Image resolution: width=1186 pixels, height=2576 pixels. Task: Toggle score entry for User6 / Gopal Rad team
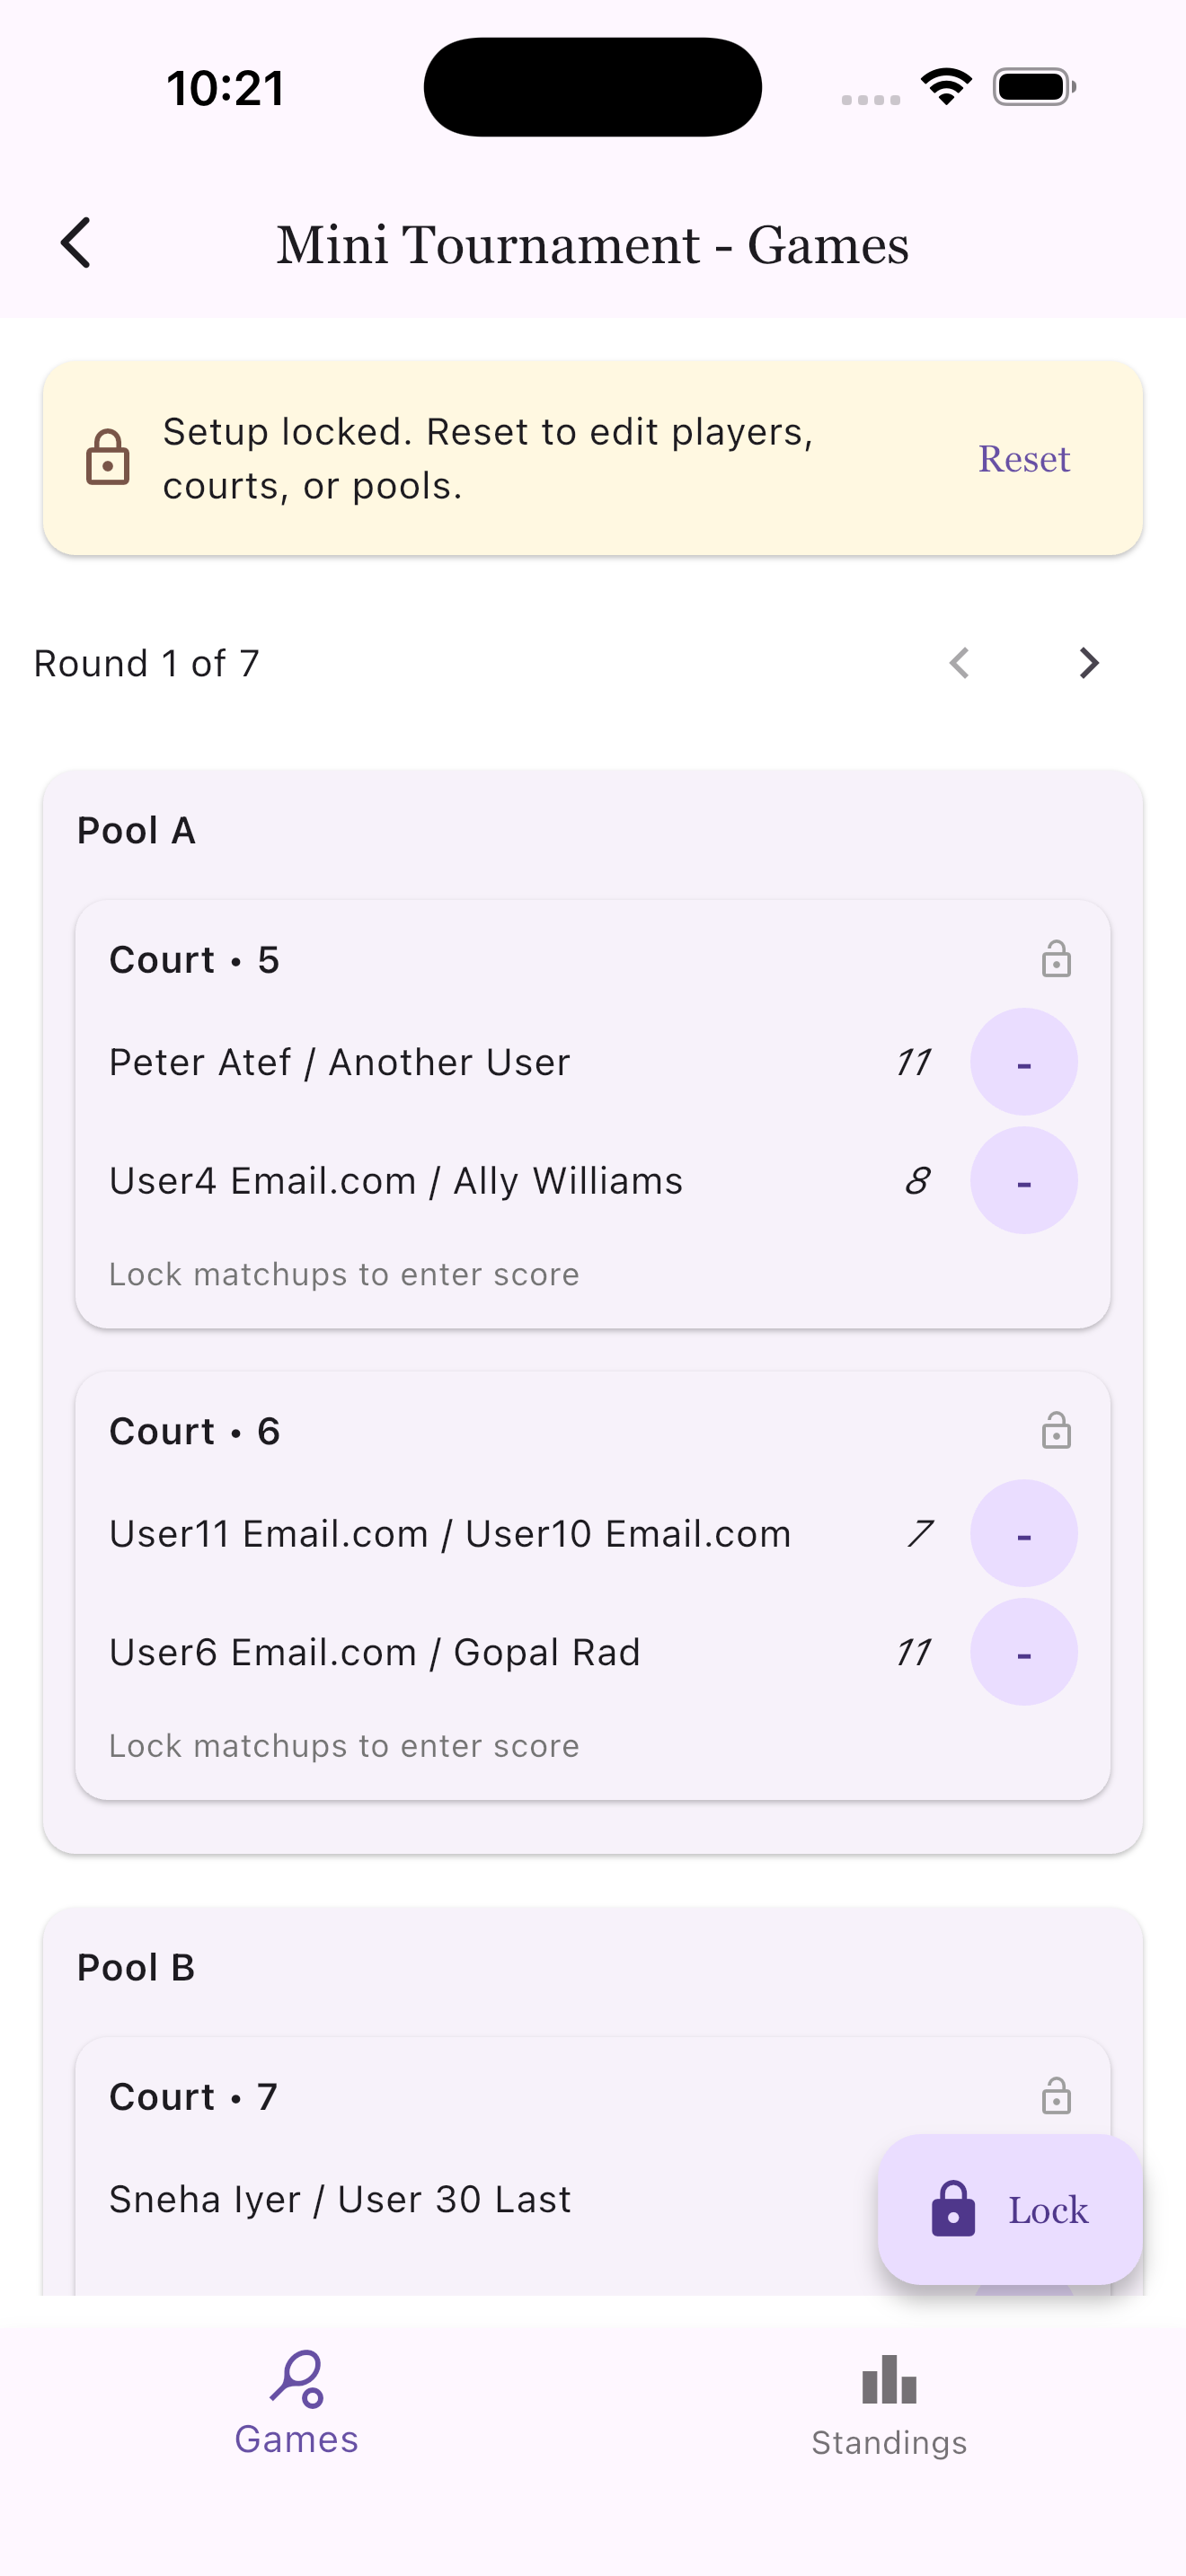(1023, 1652)
